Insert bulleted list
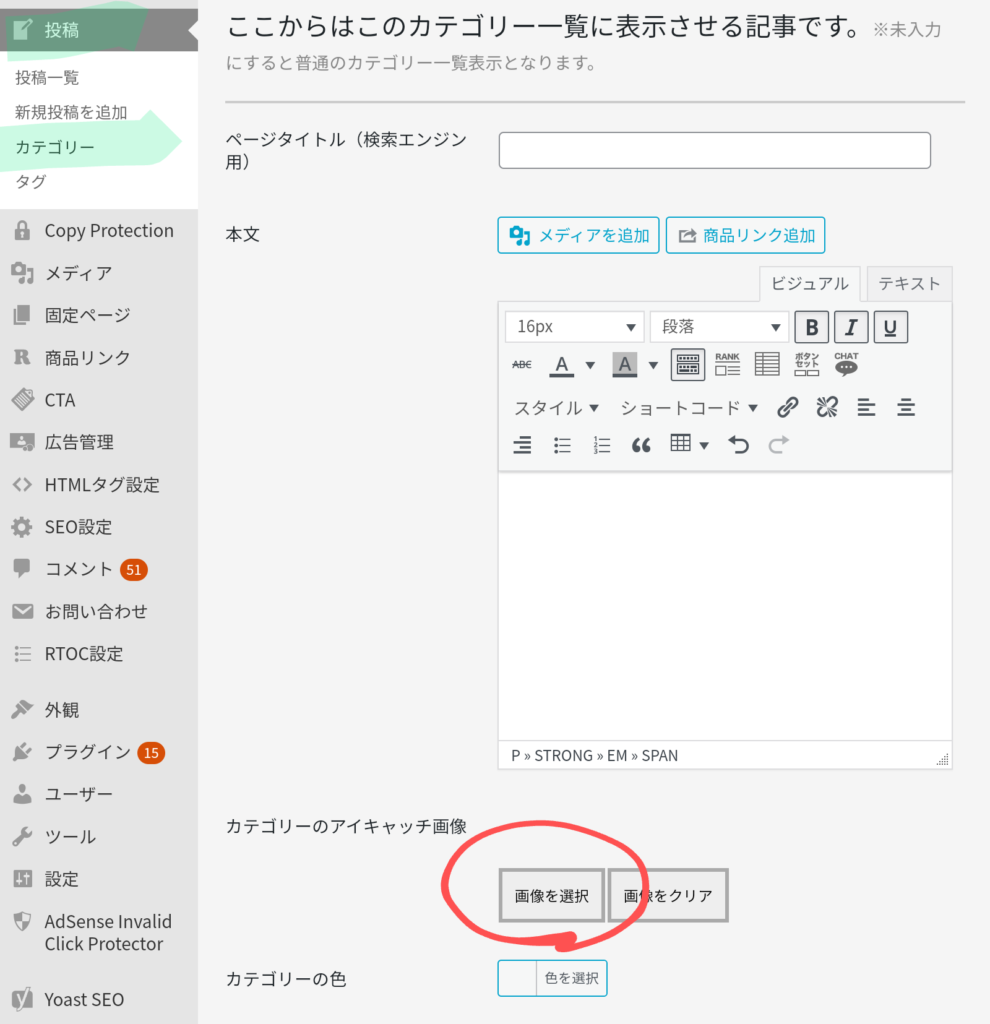 click(x=562, y=445)
